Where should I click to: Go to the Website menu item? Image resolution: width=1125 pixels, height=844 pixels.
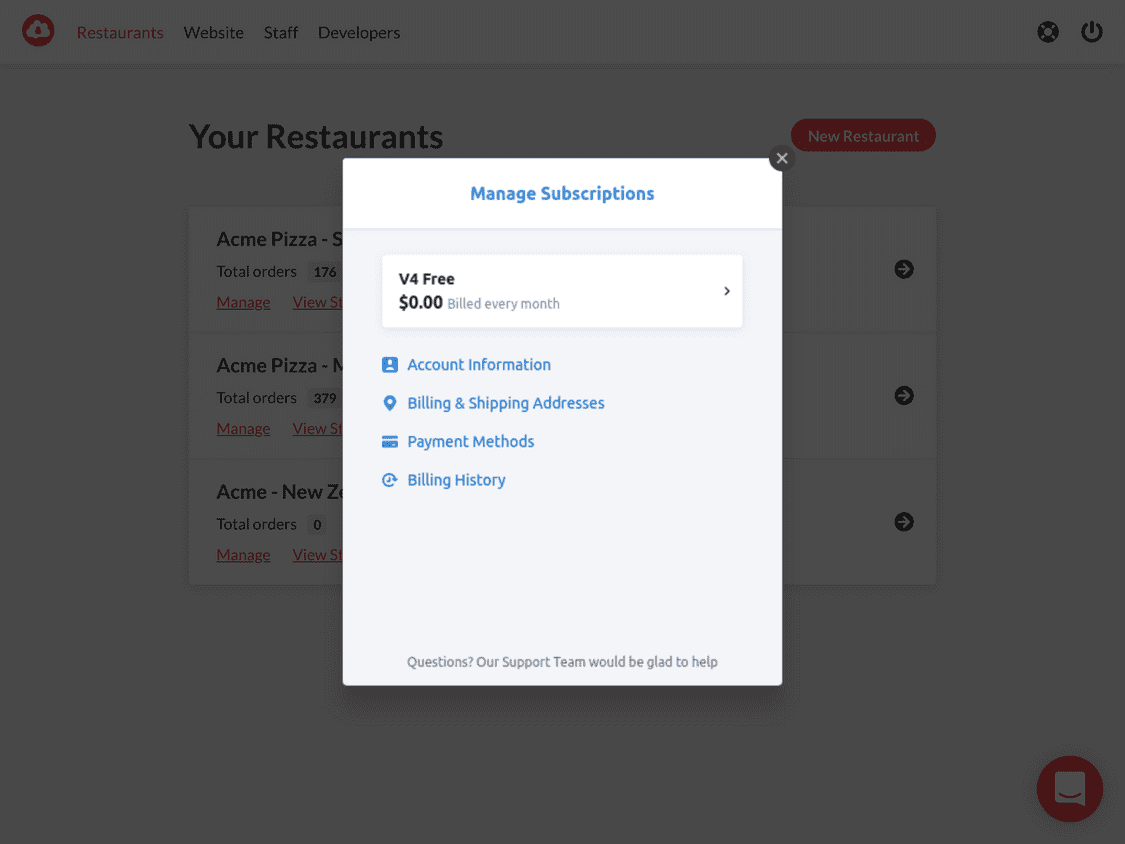point(214,32)
